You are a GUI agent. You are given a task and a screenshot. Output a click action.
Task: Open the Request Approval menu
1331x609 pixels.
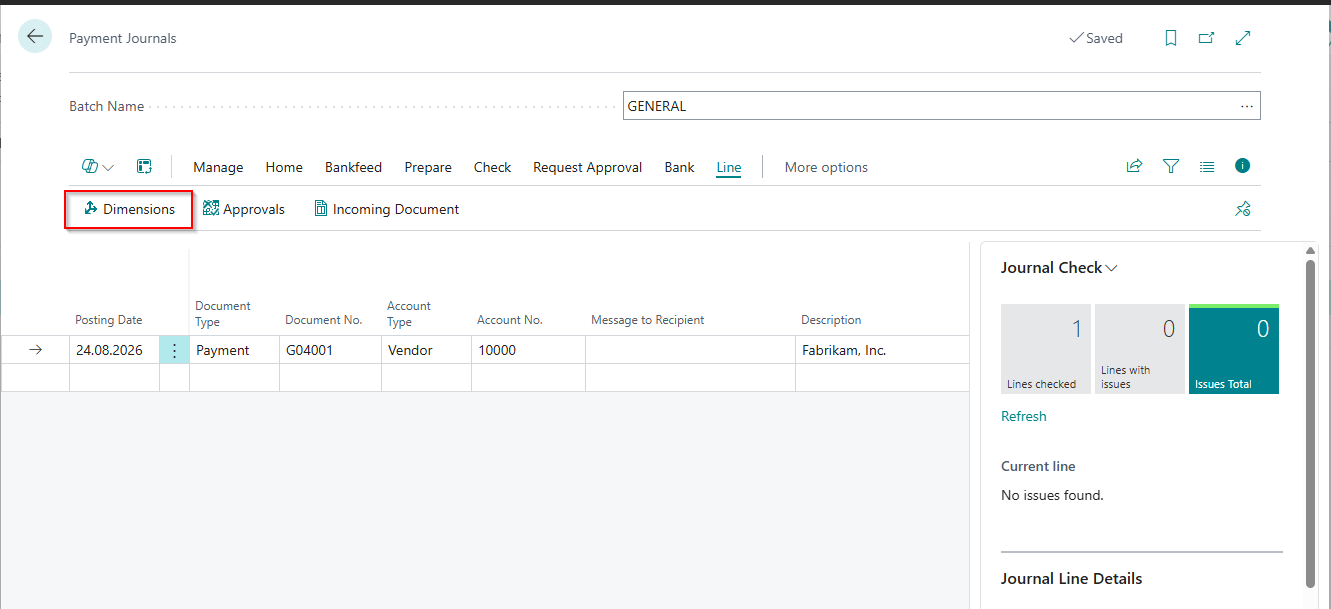coord(587,167)
